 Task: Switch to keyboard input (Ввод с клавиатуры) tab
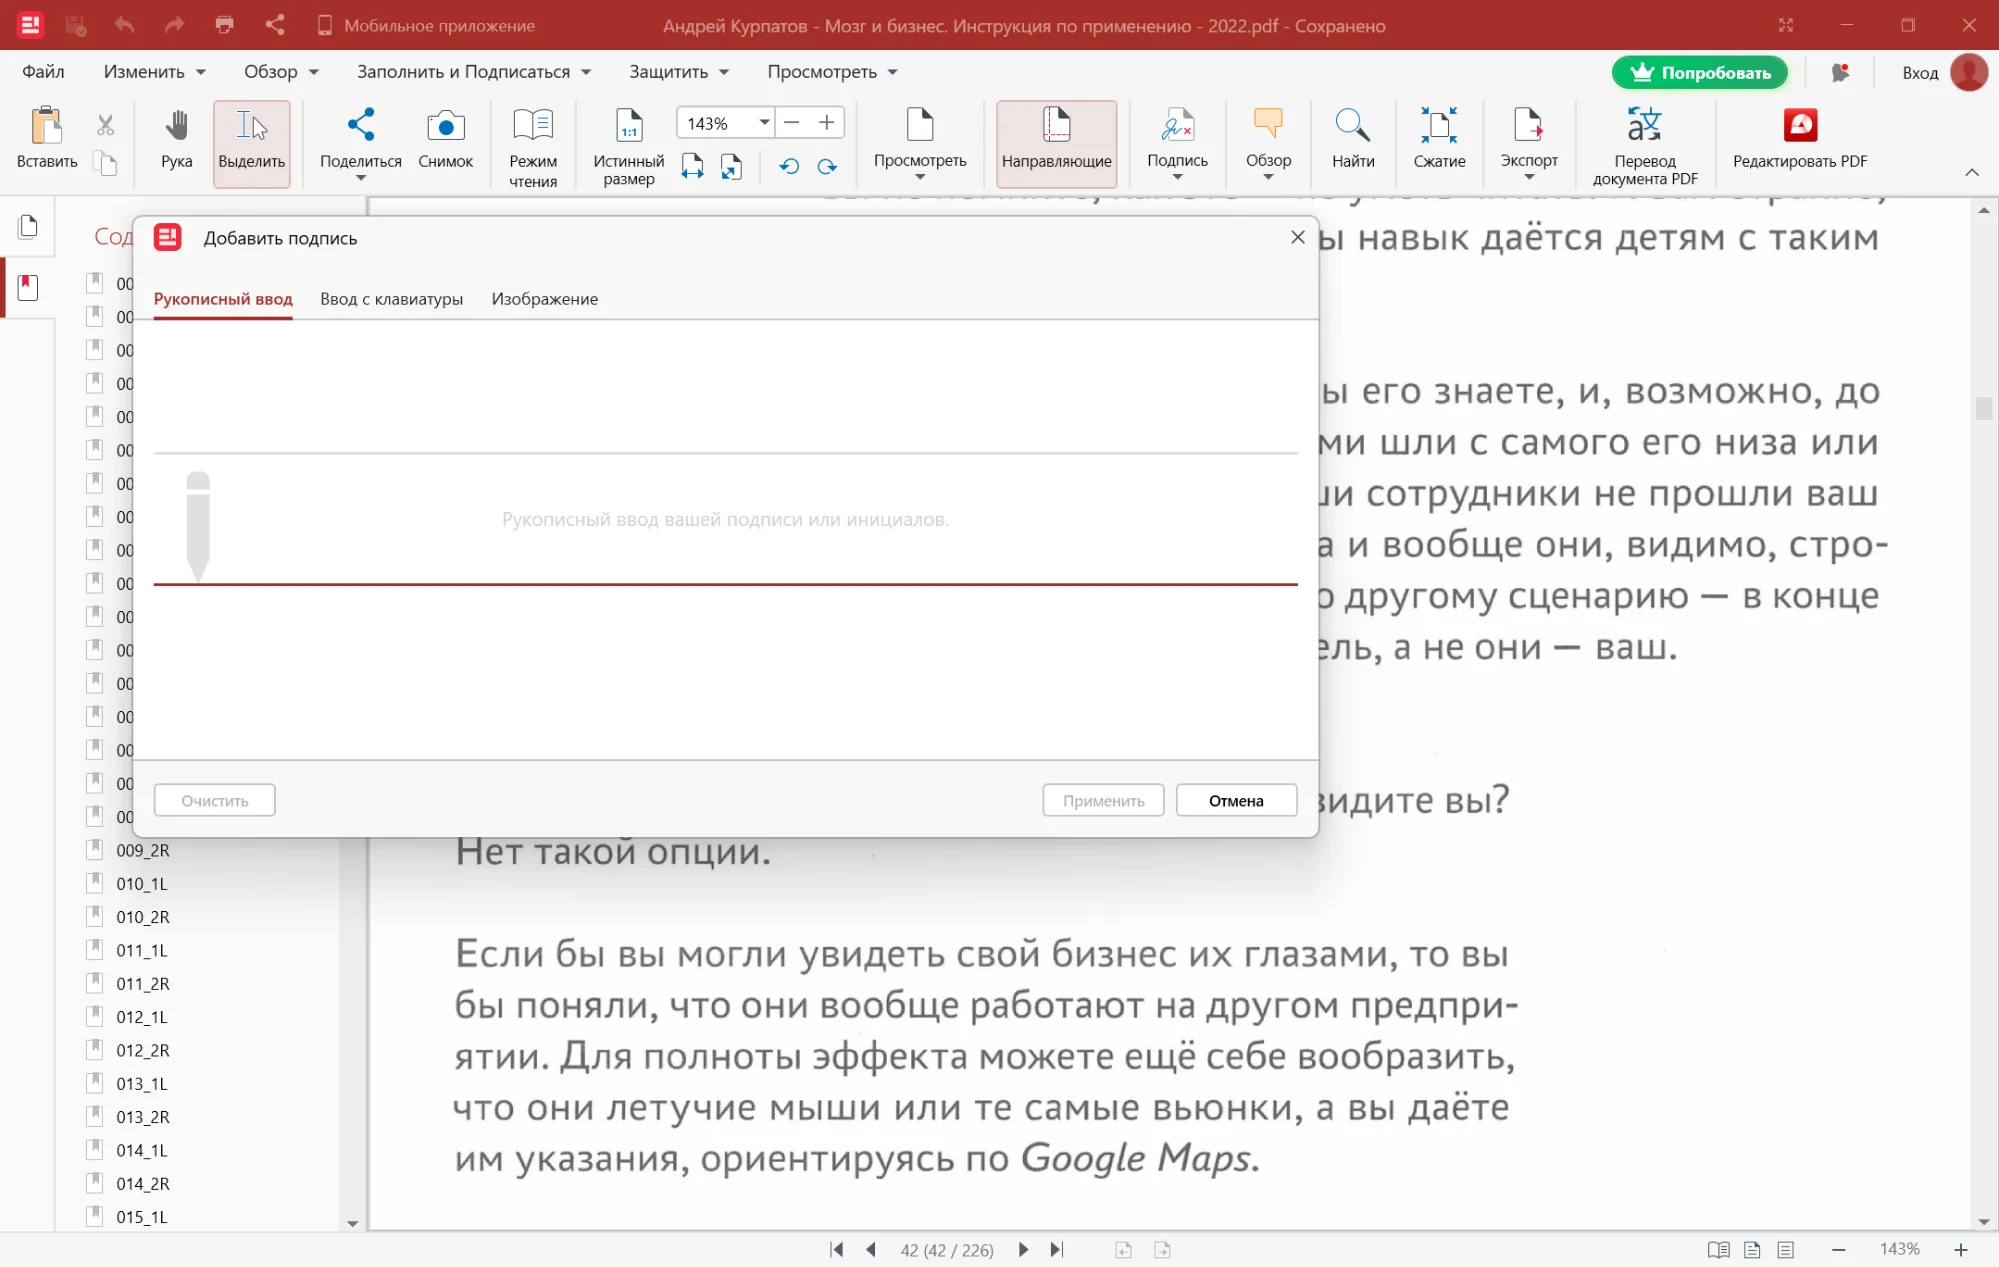[x=391, y=299]
